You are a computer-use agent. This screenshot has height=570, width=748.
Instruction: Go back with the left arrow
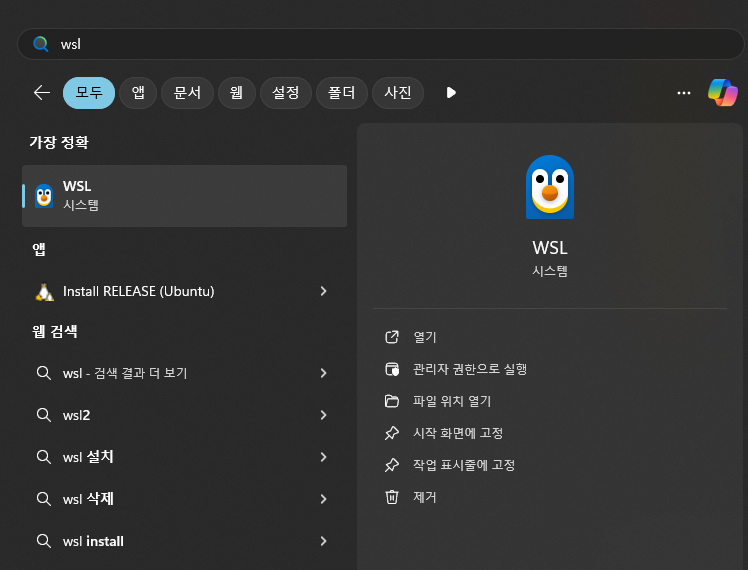point(42,93)
